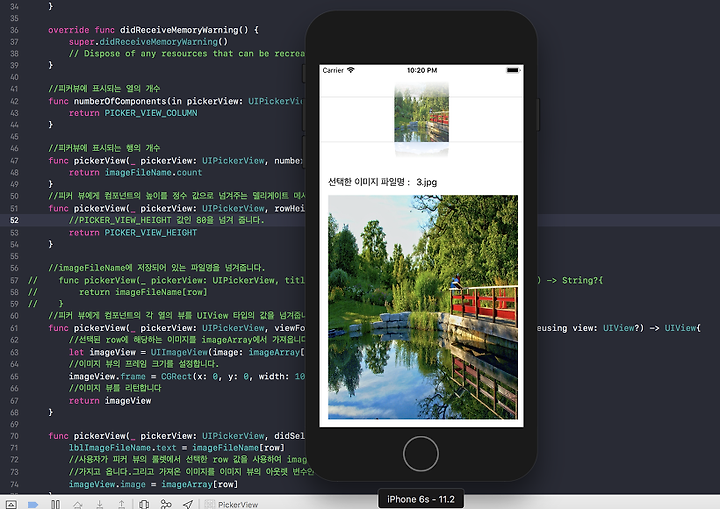Viewport: 720px width, 509px height.
Task: Click 'return PICKER_VIEW_HEIGHT' on line 53
Action: pos(133,232)
